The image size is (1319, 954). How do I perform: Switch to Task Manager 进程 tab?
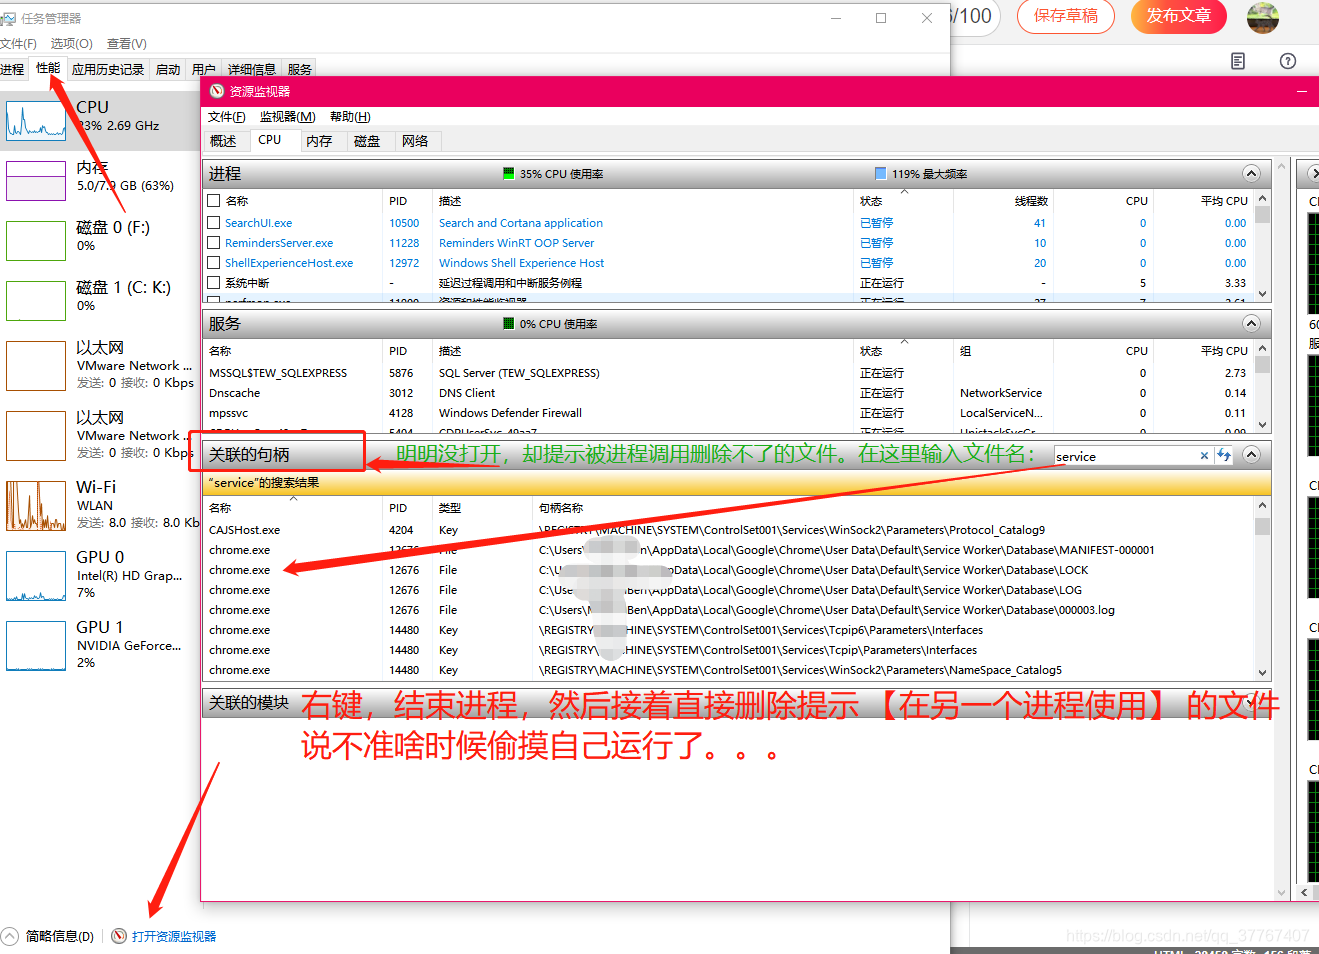pos(12,69)
